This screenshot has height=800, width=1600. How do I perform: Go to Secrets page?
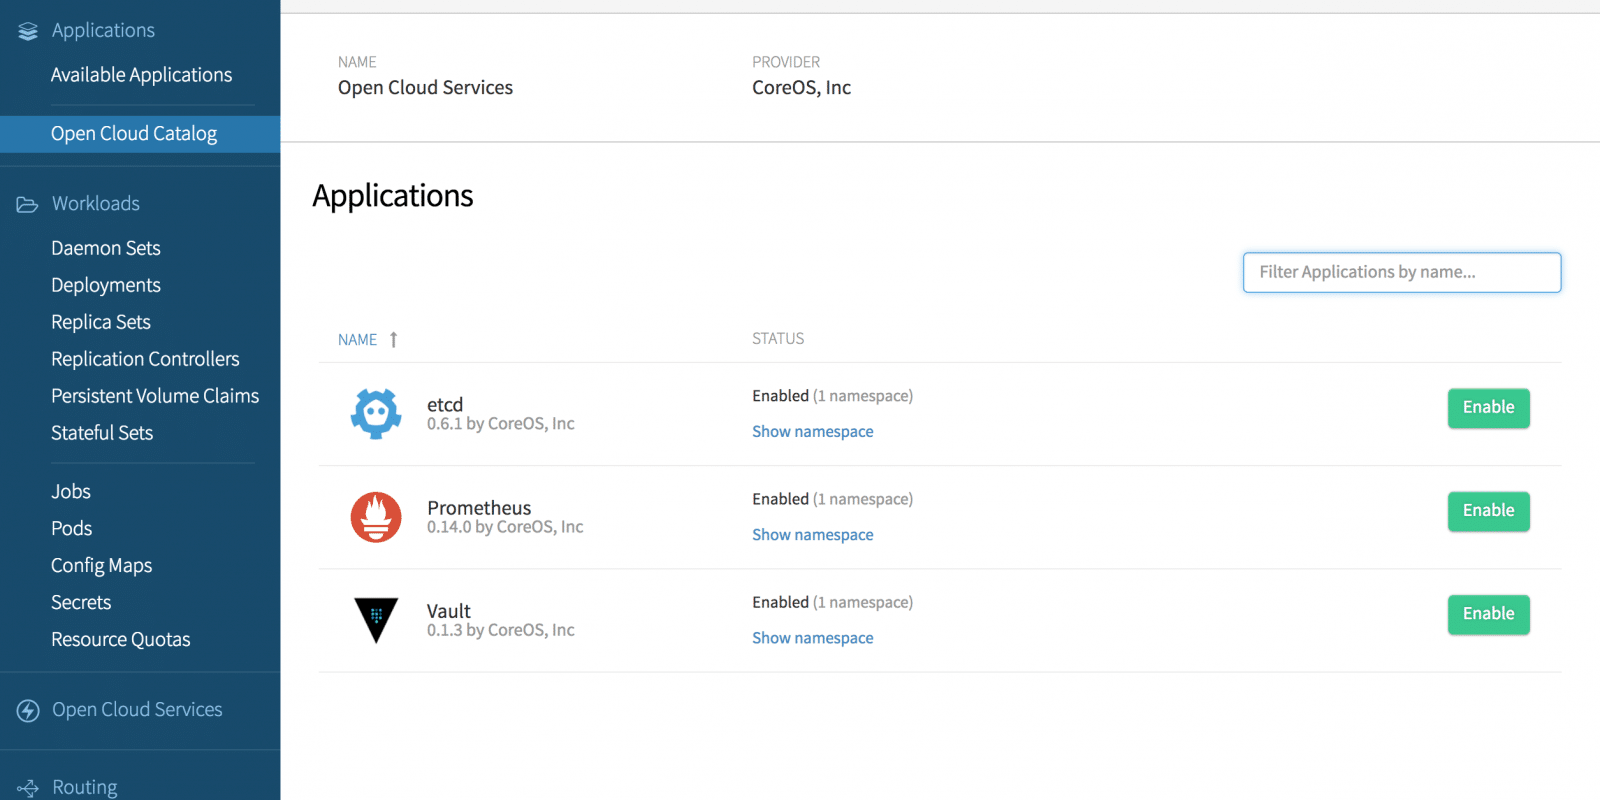coord(81,603)
